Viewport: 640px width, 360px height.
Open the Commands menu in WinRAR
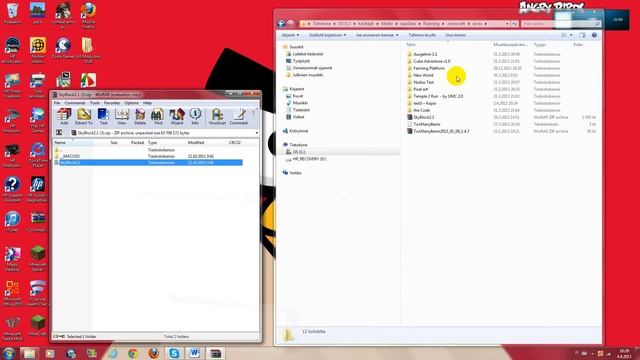tap(75, 103)
